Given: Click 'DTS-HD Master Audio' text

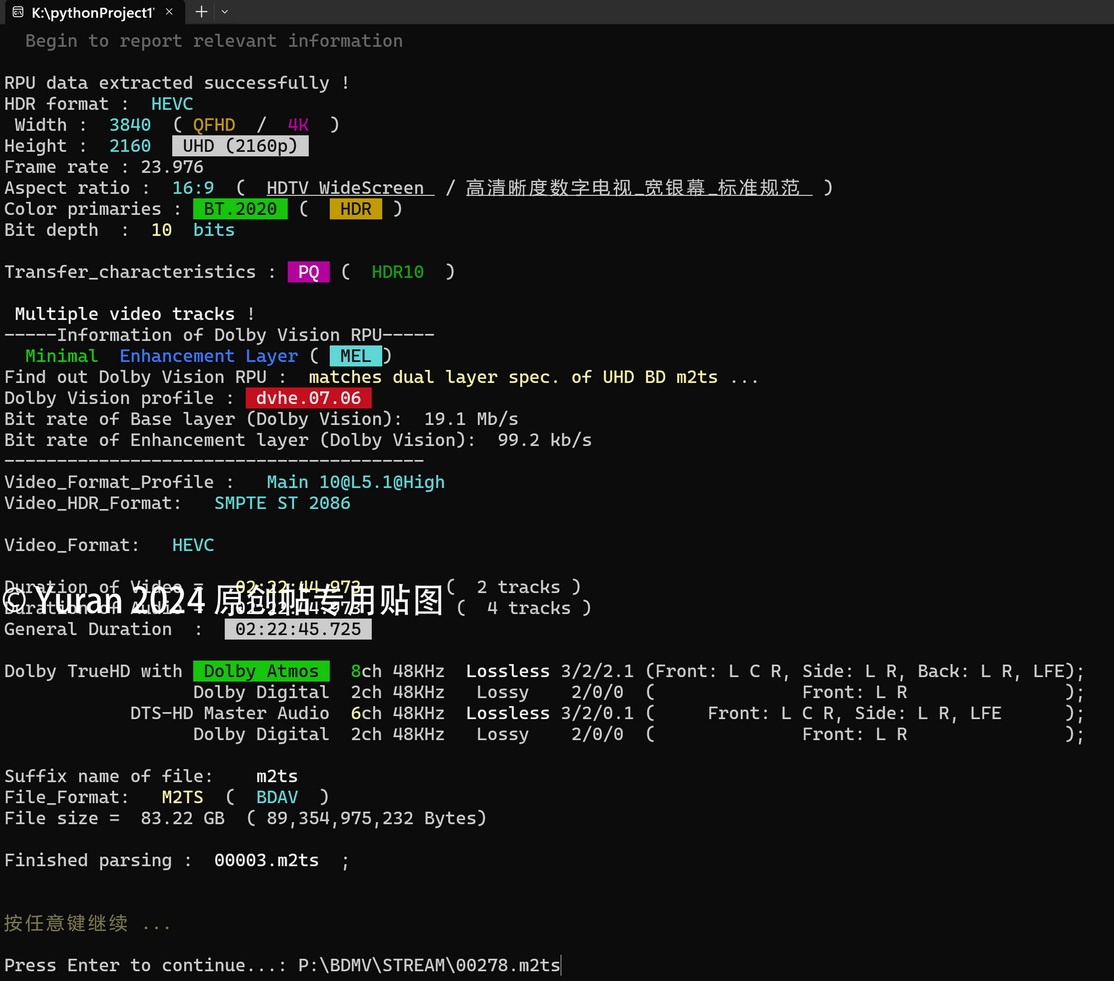Looking at the screenshot, I should pyautogui.click(x=229, y=713).
